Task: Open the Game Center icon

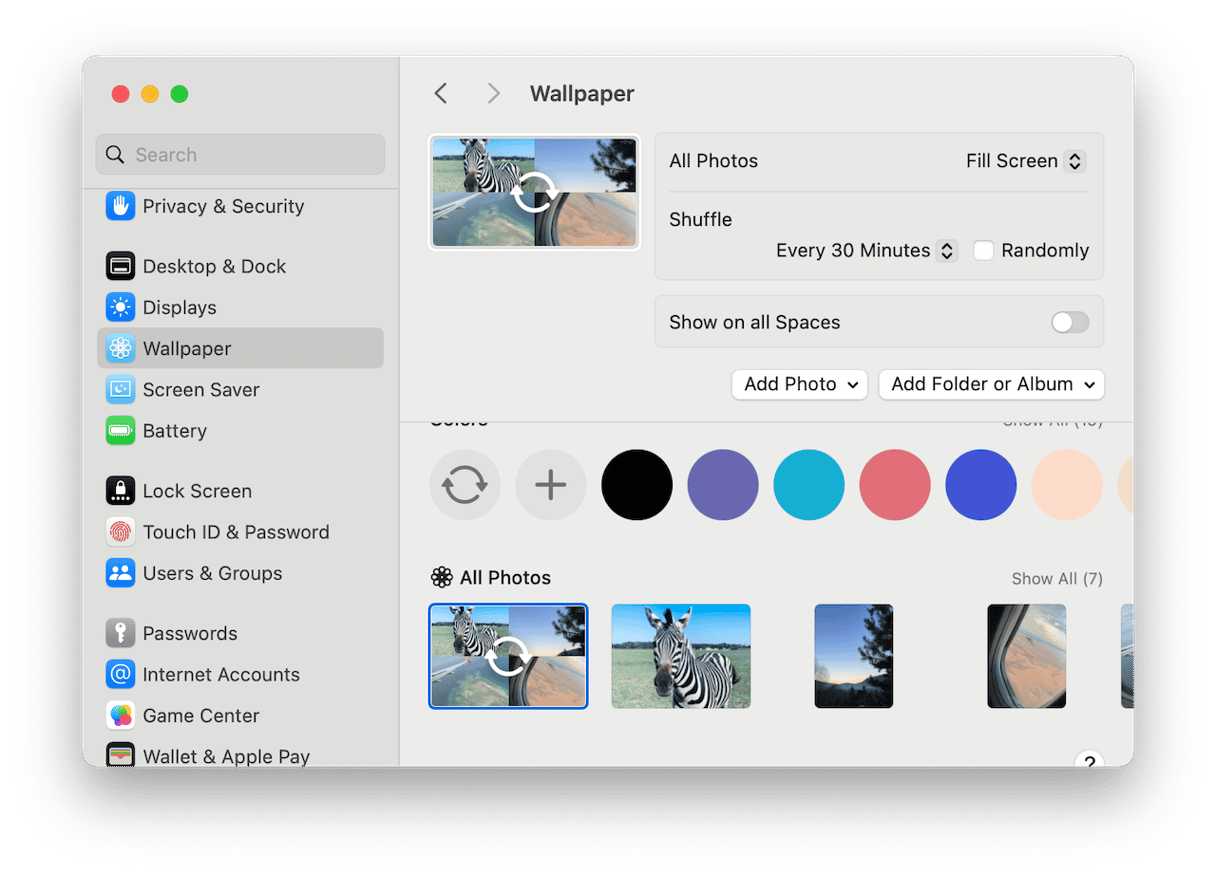Action: point(120,715)
